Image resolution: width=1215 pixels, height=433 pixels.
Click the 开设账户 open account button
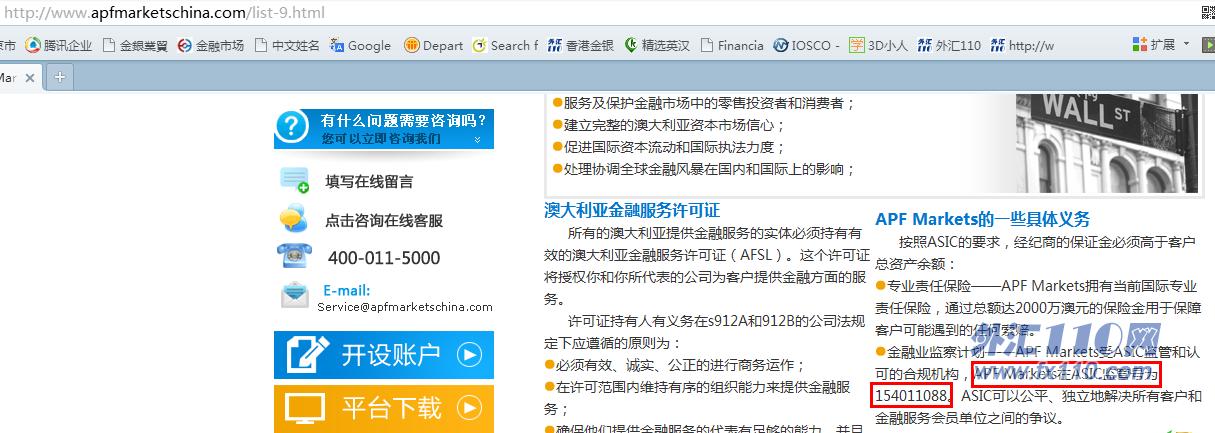pyautogui.click(x=383, y=355)
